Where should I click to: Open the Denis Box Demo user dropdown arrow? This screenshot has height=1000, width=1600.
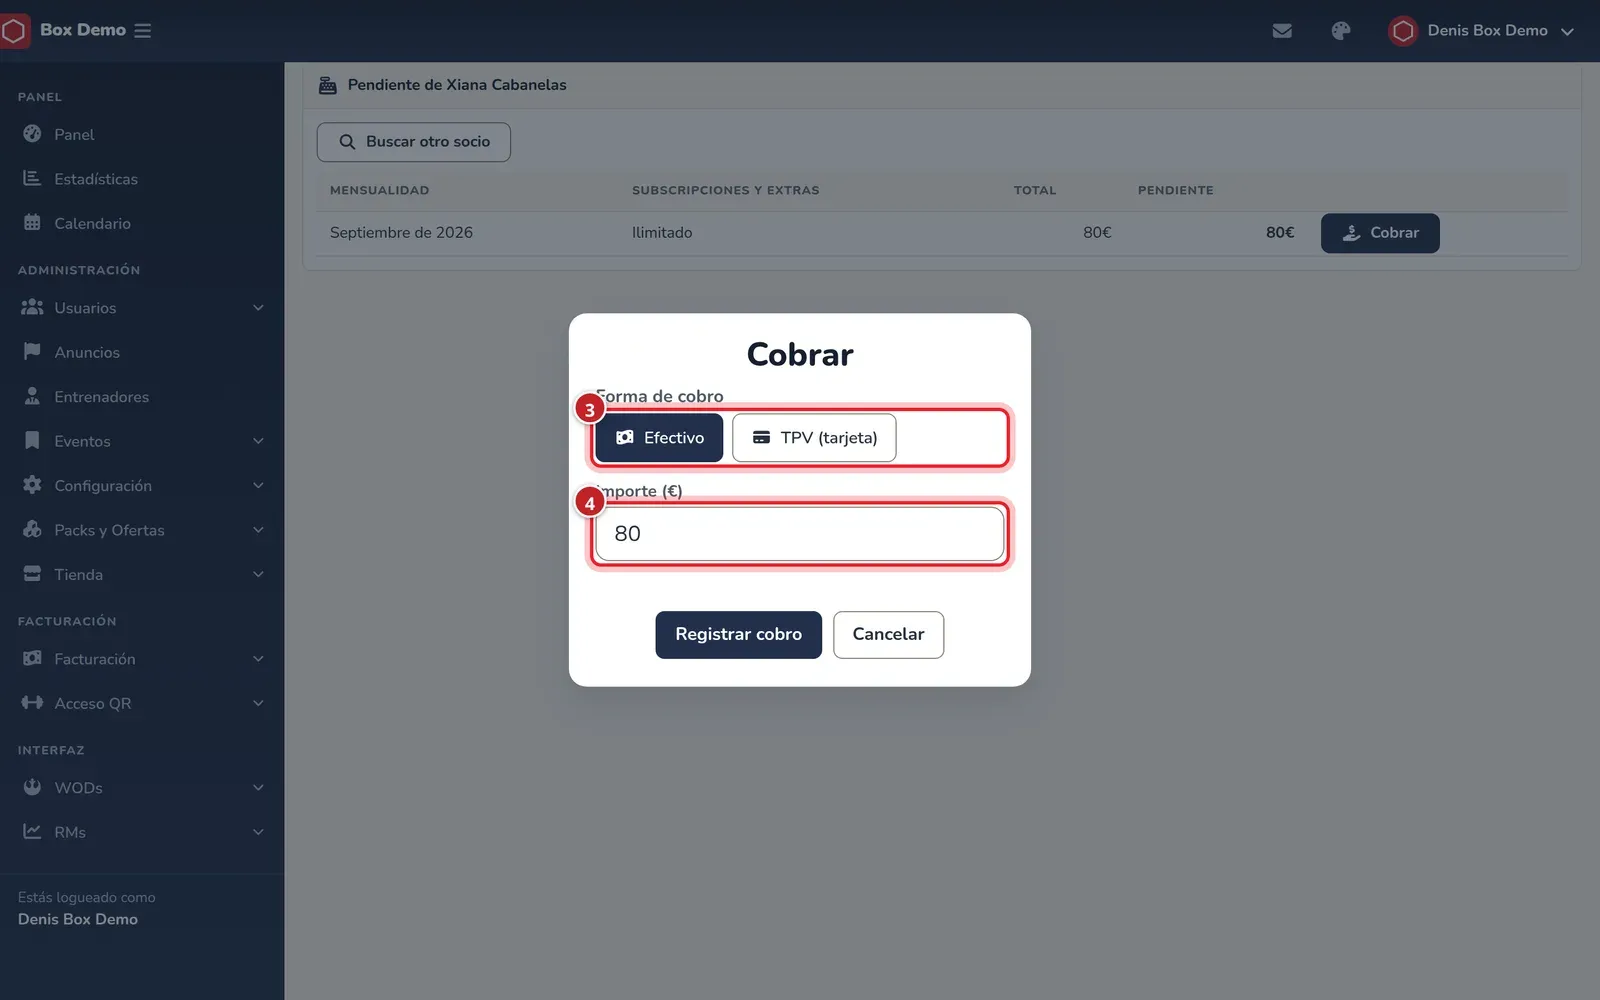[x=1567, y=32]
